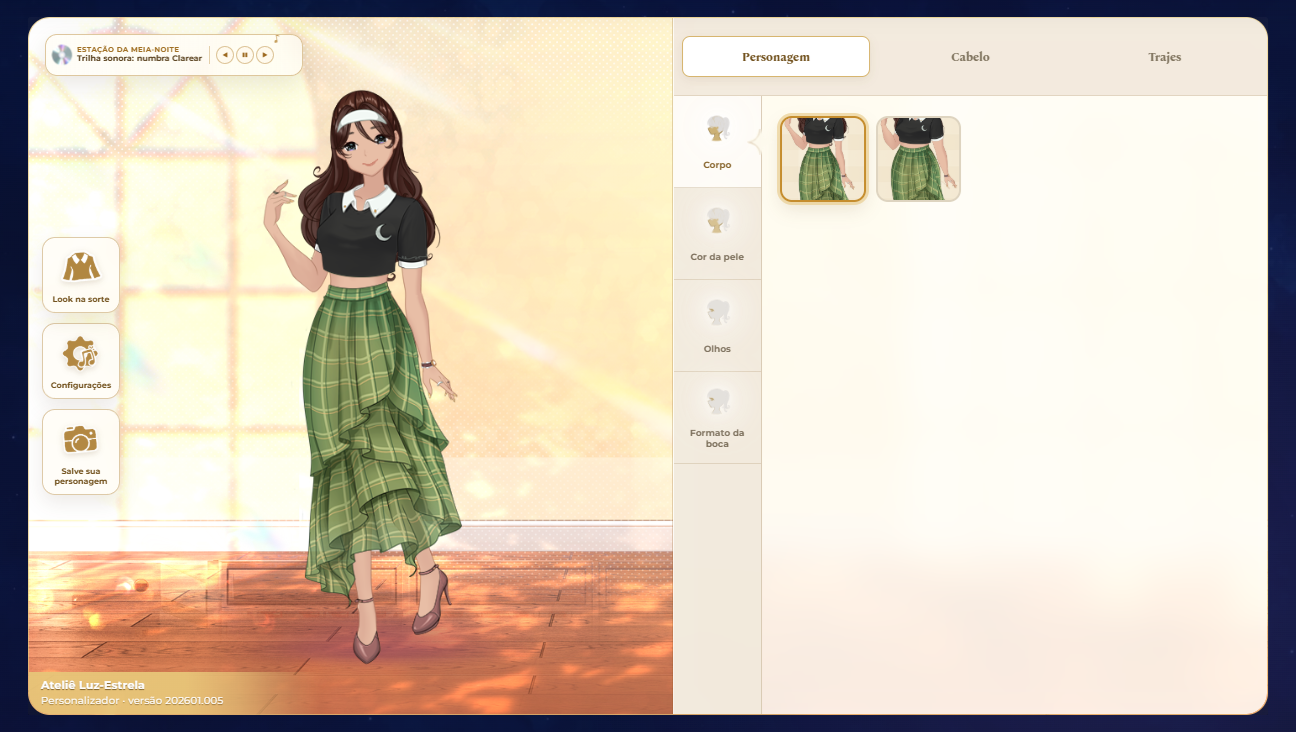Open the Formato da boca category
Viewport: 1296px width, 732px height.
(717, 417)
